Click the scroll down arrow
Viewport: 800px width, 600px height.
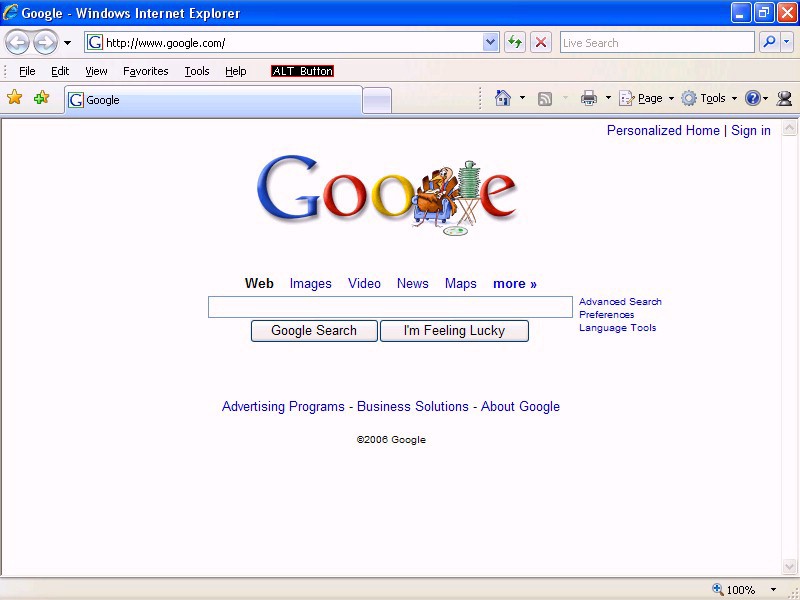click(x=789, y=566)
